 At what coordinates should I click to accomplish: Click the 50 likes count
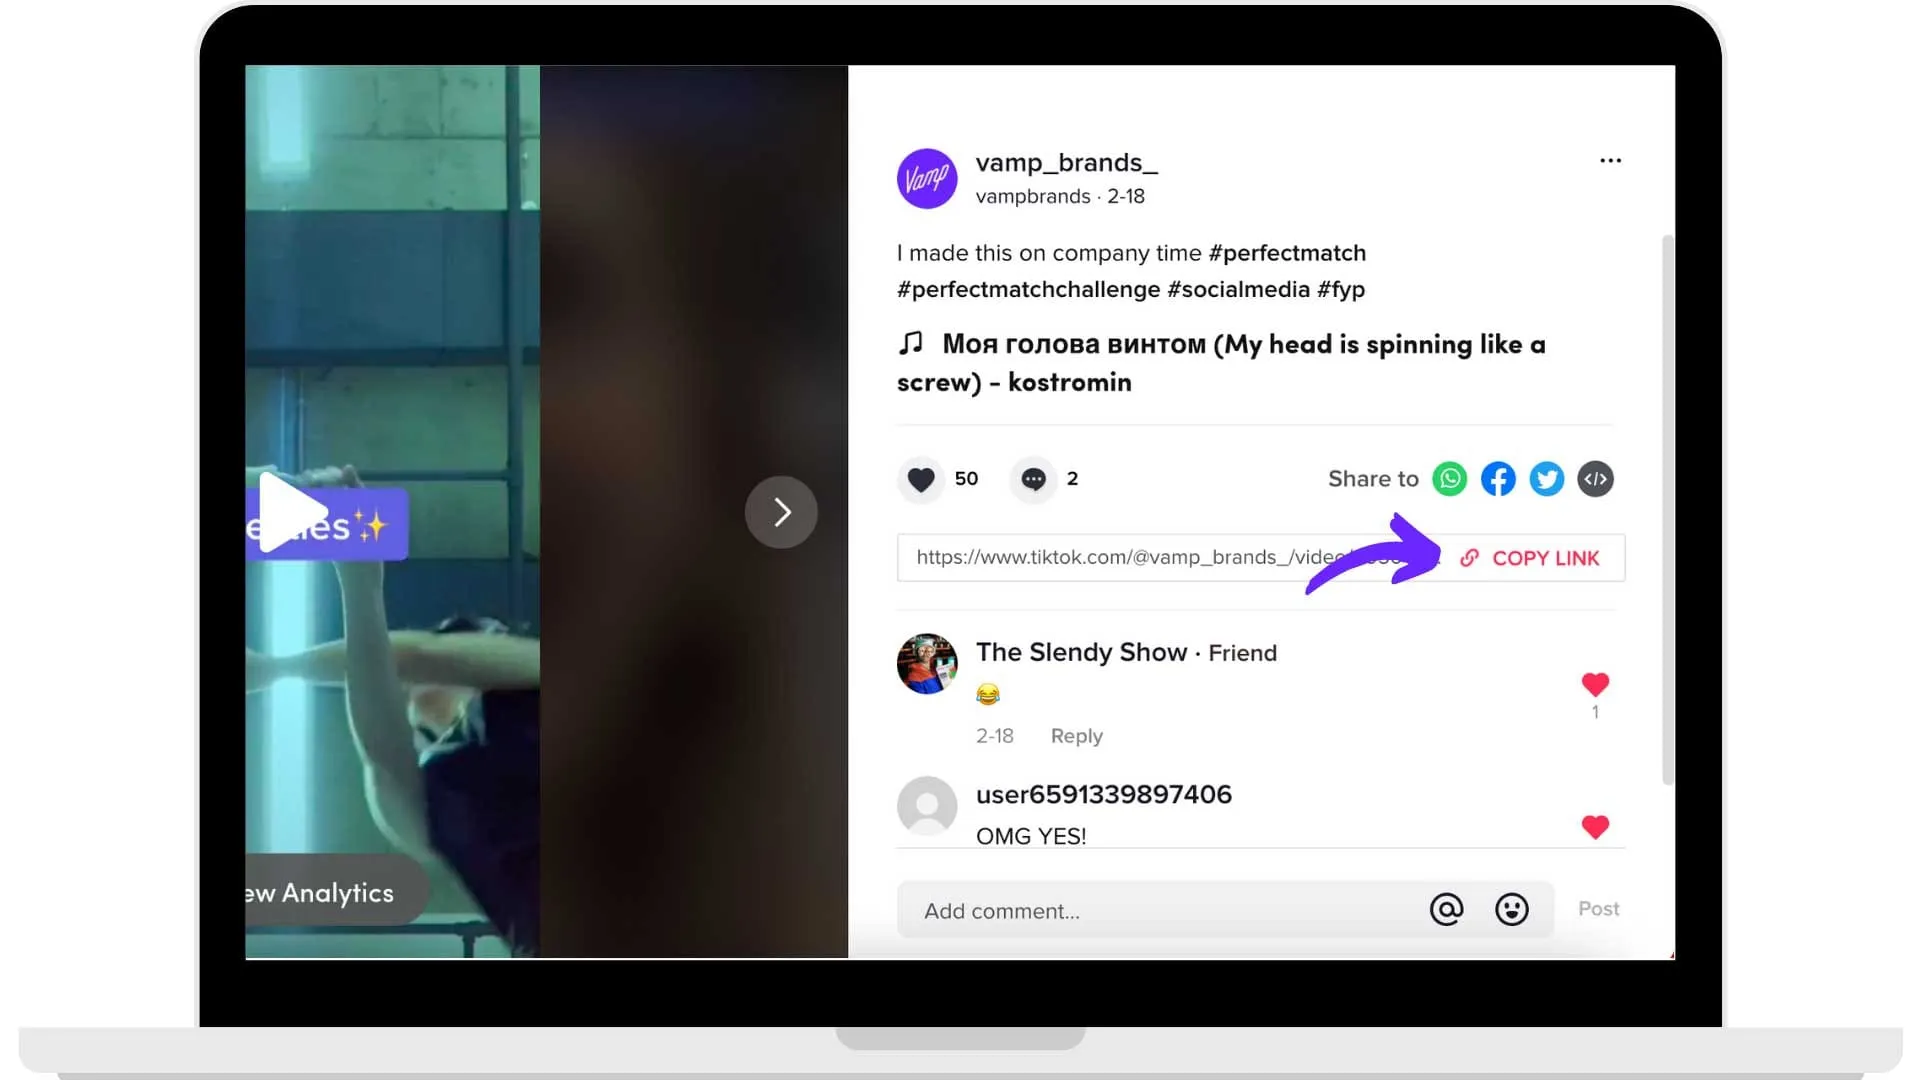pyautogui.click(x=966, y=479)
